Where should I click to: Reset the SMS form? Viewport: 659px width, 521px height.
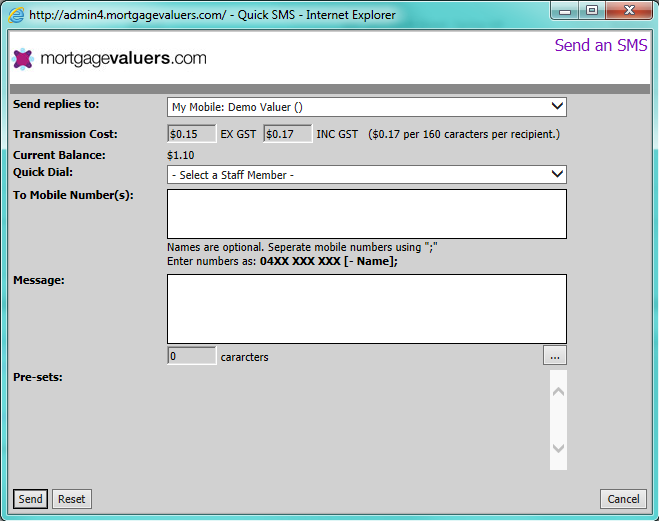click(x=71, y=499)
